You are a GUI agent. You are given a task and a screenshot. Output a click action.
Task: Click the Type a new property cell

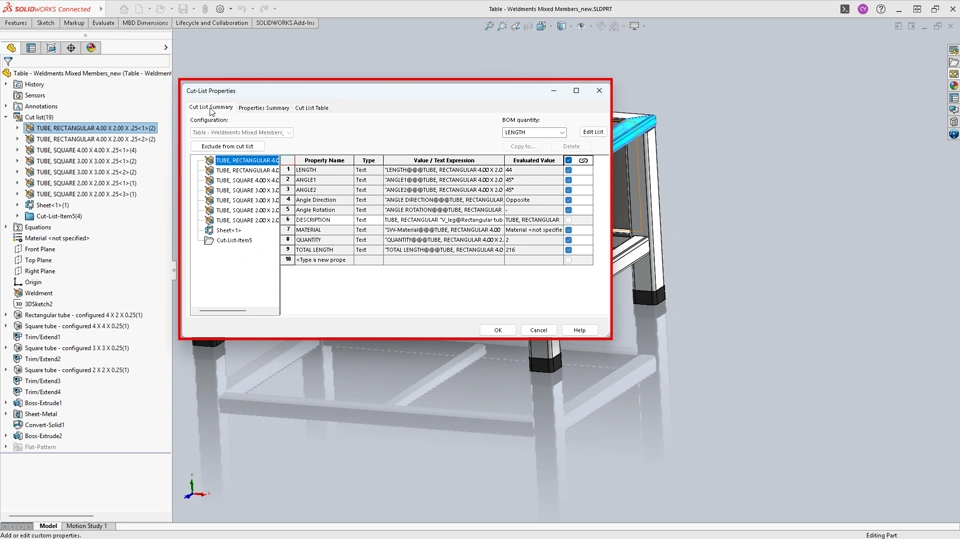coord(324,260)
